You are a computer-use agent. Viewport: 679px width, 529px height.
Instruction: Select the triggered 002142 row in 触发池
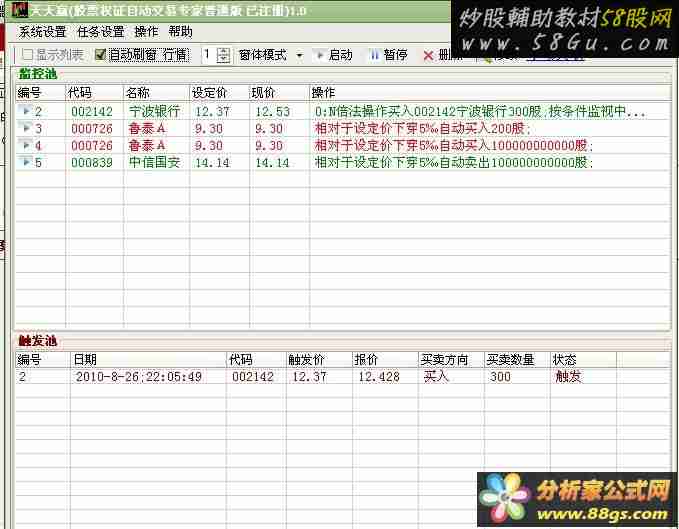point(250,377)
